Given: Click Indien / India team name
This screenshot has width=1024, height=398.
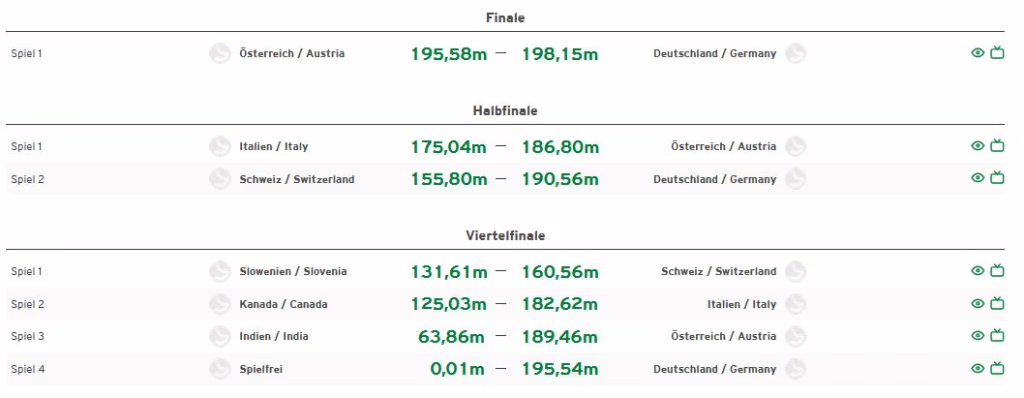Looking at the screenshot, I should coord(274,337).
